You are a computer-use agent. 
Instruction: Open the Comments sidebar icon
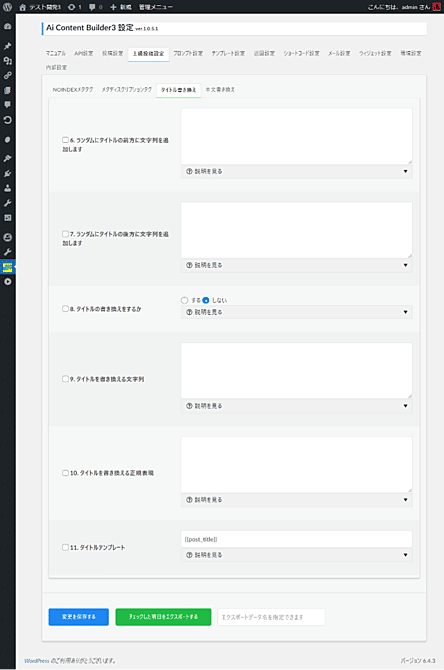(8, 105)
